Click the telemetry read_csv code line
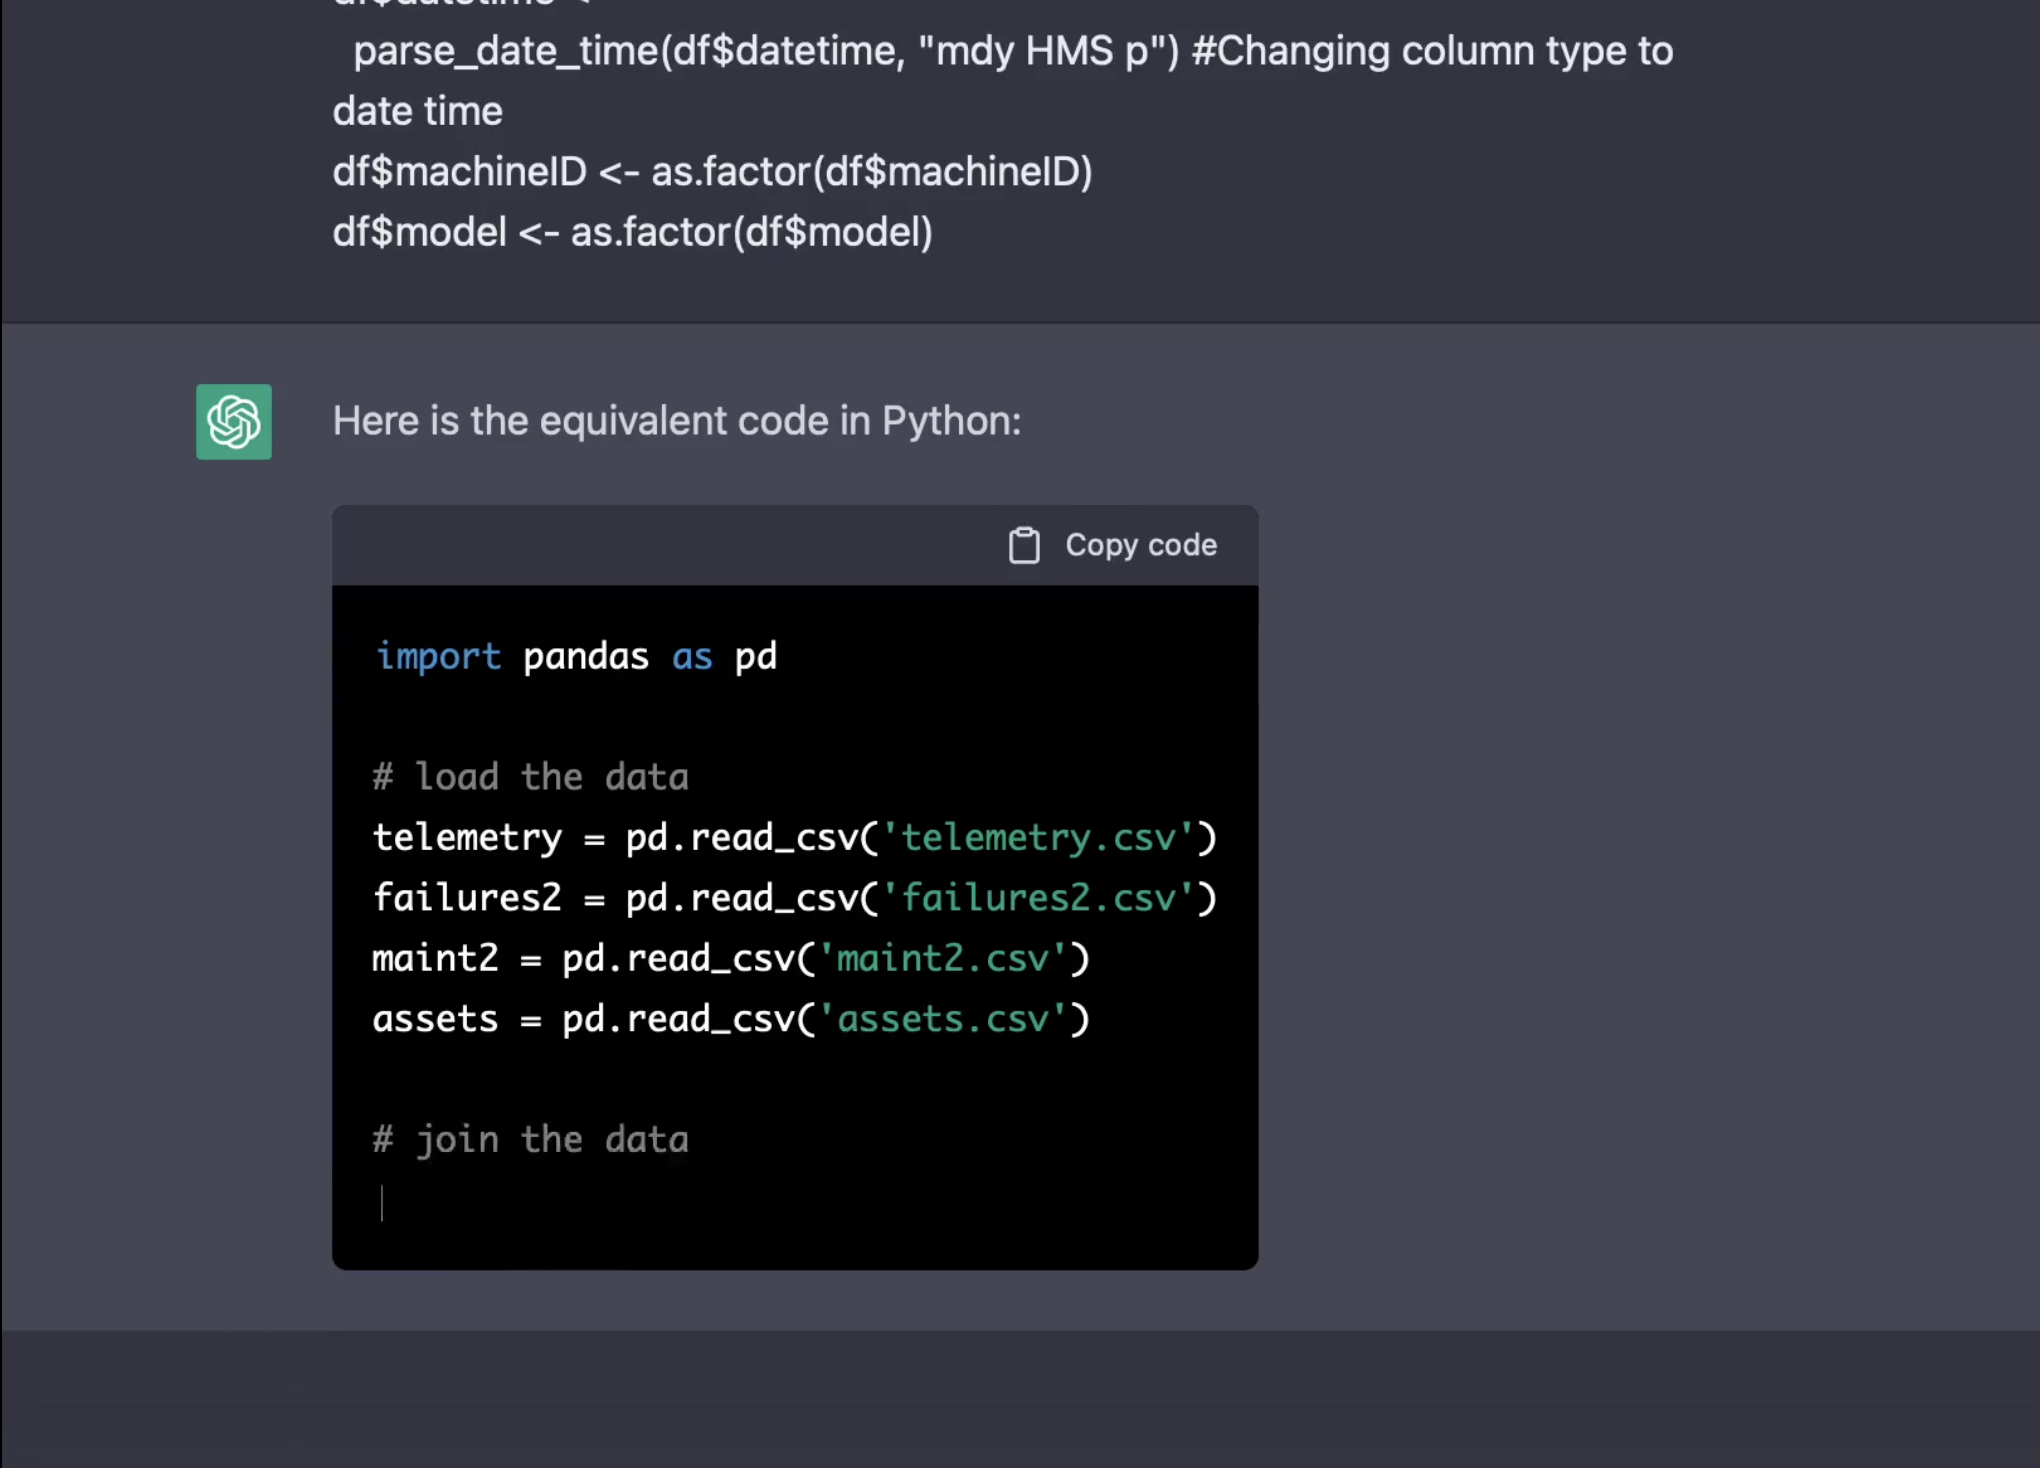 click(x=795, y=837)
